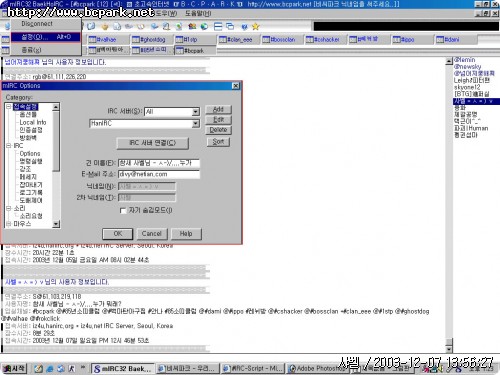Click the yellow star toolbar icon

255,26
